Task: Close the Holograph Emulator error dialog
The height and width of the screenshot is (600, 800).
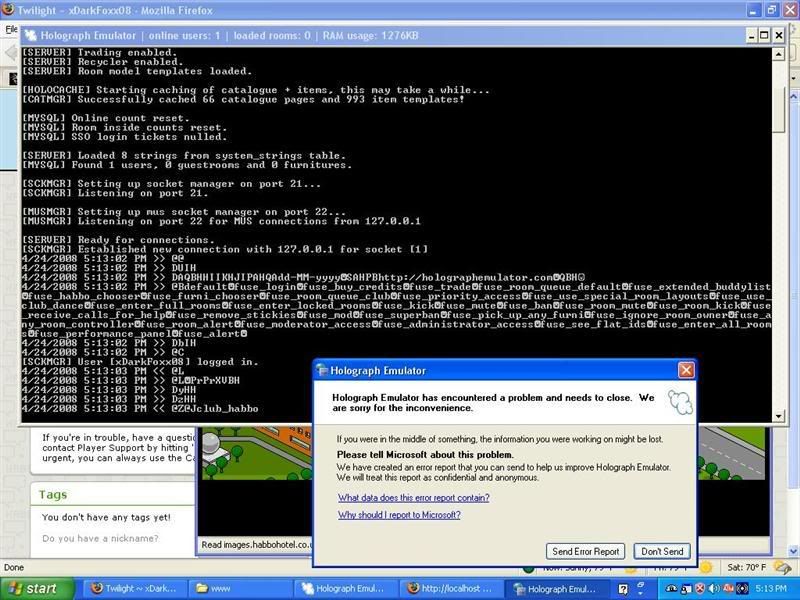Action: pyautogui.click(x=686, y=369)
